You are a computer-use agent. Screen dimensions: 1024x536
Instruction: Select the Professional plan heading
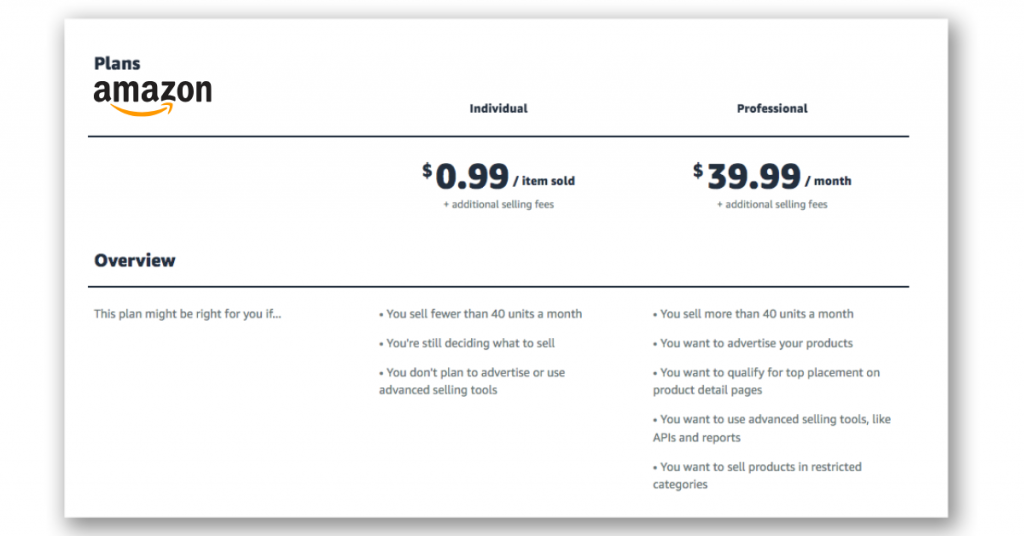pyautogui.click(x=772, y=108)
